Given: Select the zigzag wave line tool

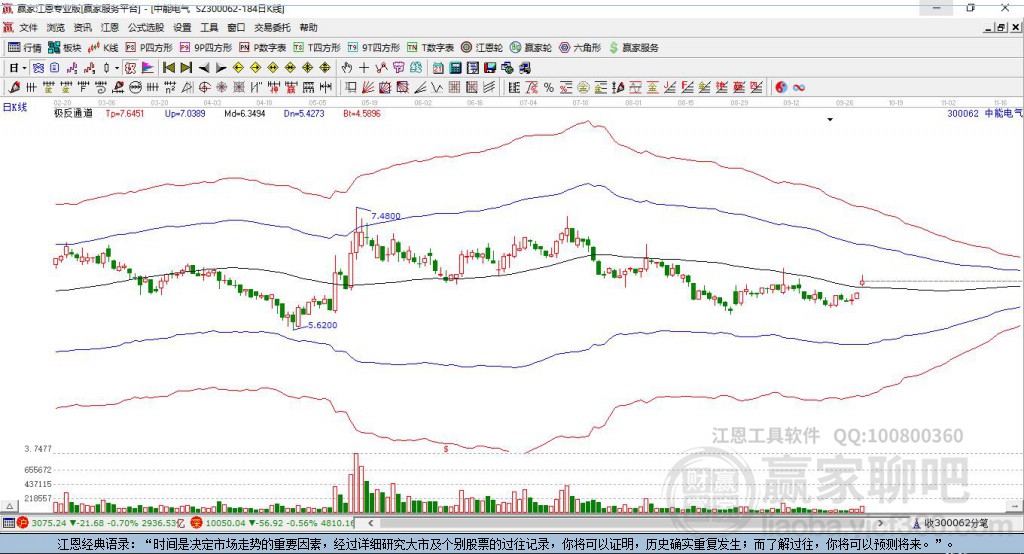Looking at the screenshot, I should coord(437,88).
